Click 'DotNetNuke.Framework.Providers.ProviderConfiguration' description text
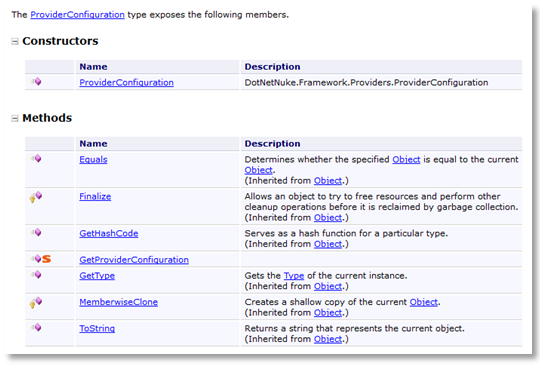Image resolution: width=540 pixels, height=367 pixels. (366, 83)
